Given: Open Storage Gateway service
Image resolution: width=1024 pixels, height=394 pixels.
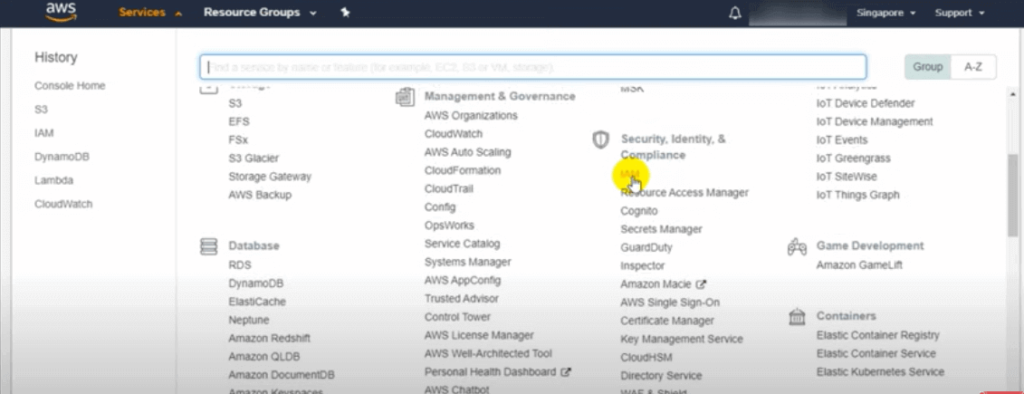Looking at the screenshot, I should click(270, 176).
